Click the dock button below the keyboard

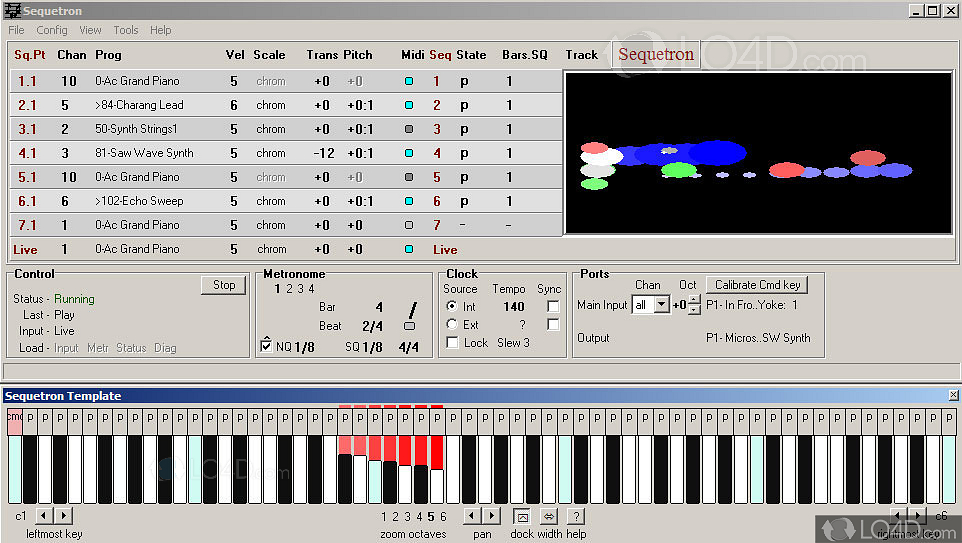[x=521, y=516]
